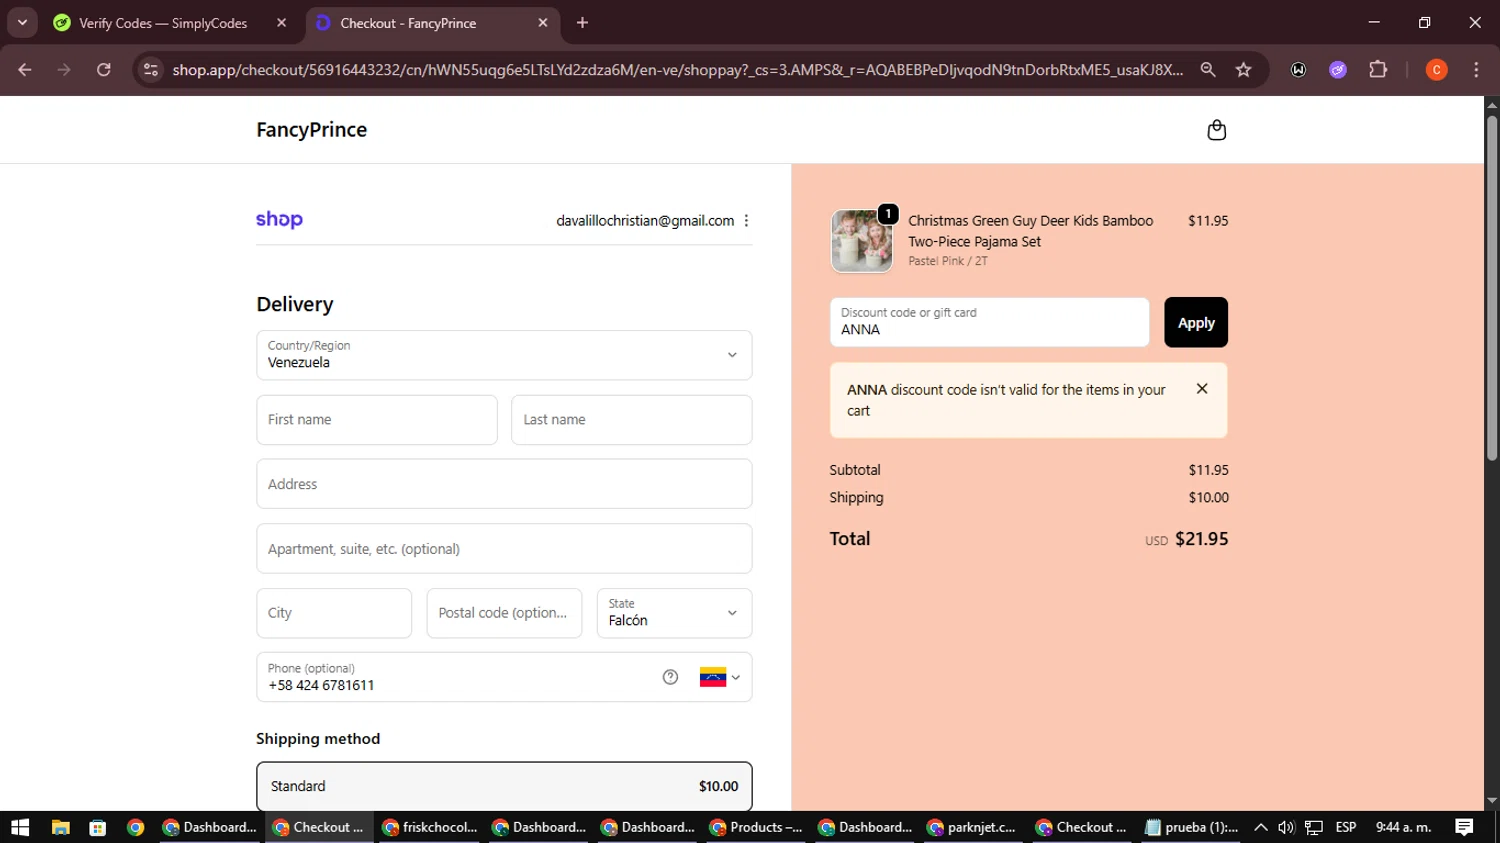Click the Total amount $21.95
Viewport: 1500px width, 843px height.
coord(1201,539)
